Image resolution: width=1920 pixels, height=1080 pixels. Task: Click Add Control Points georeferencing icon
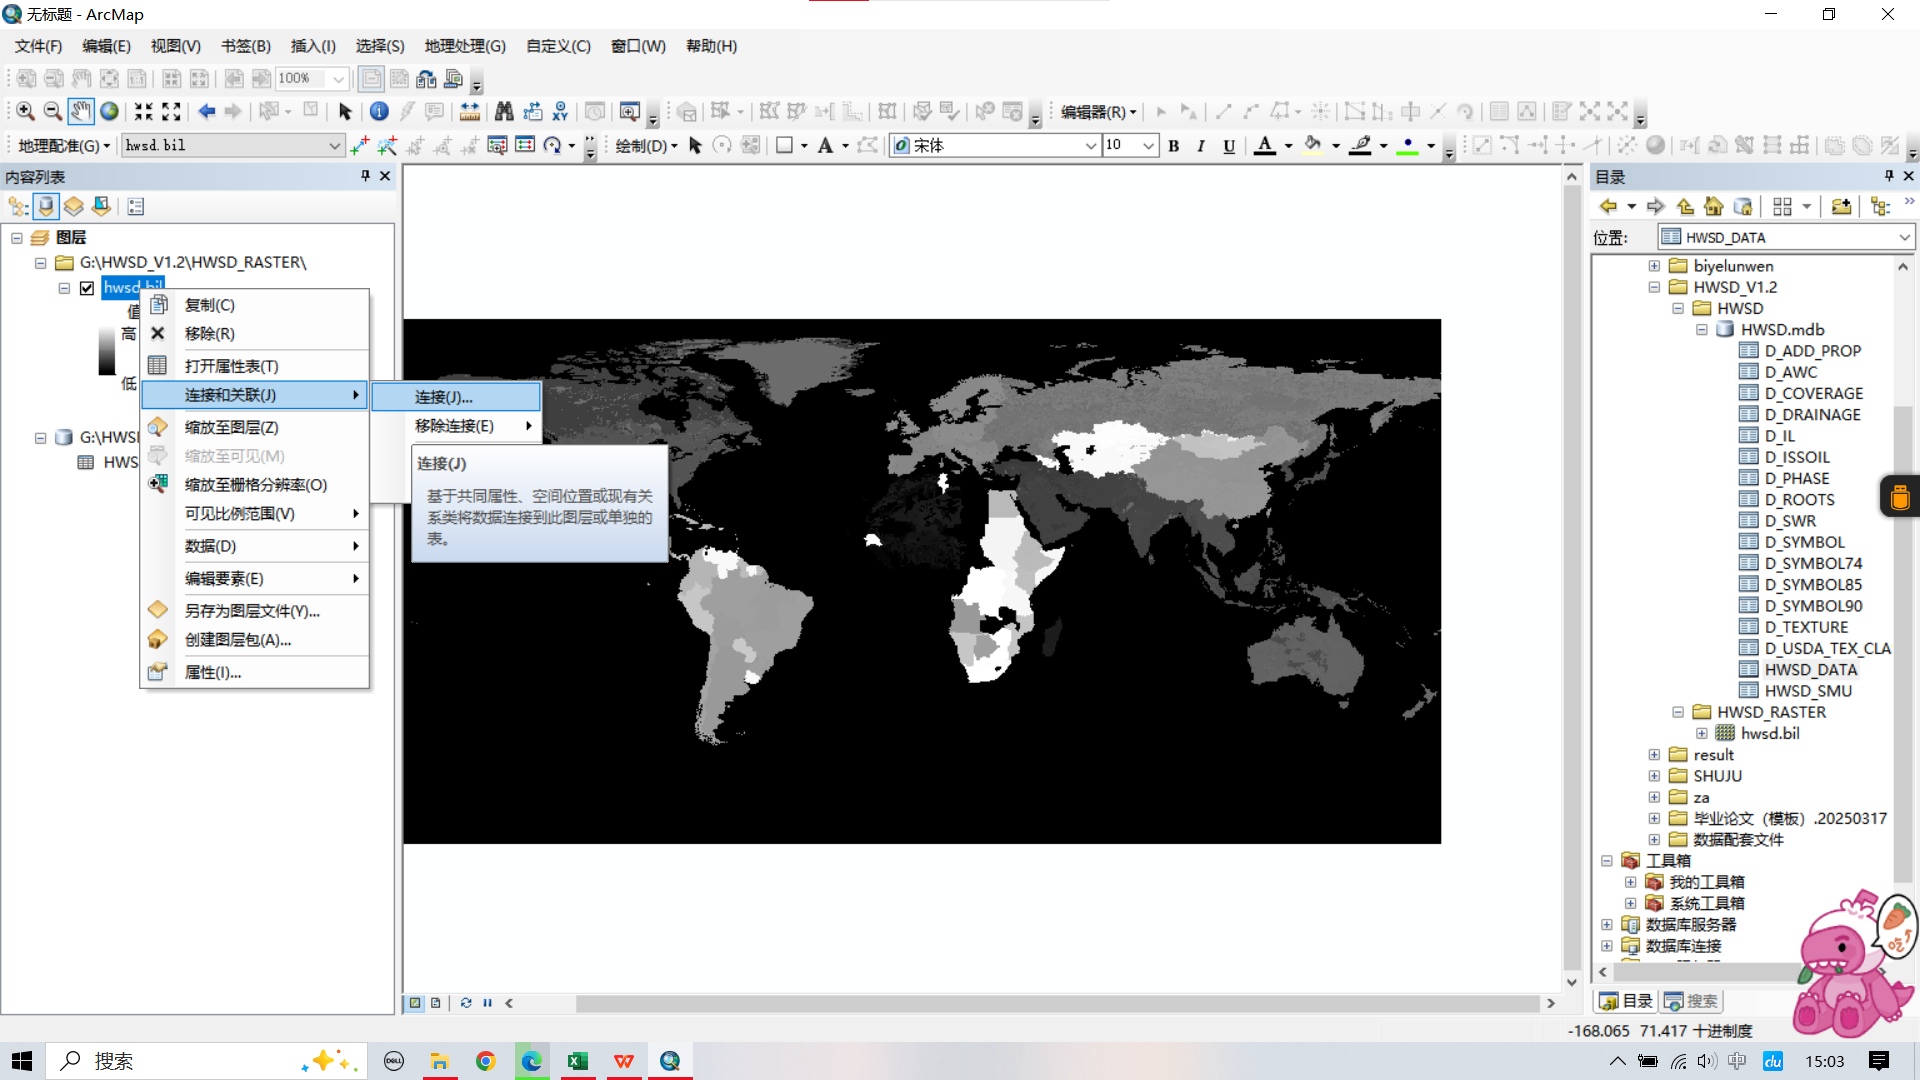tap(359, 146)
